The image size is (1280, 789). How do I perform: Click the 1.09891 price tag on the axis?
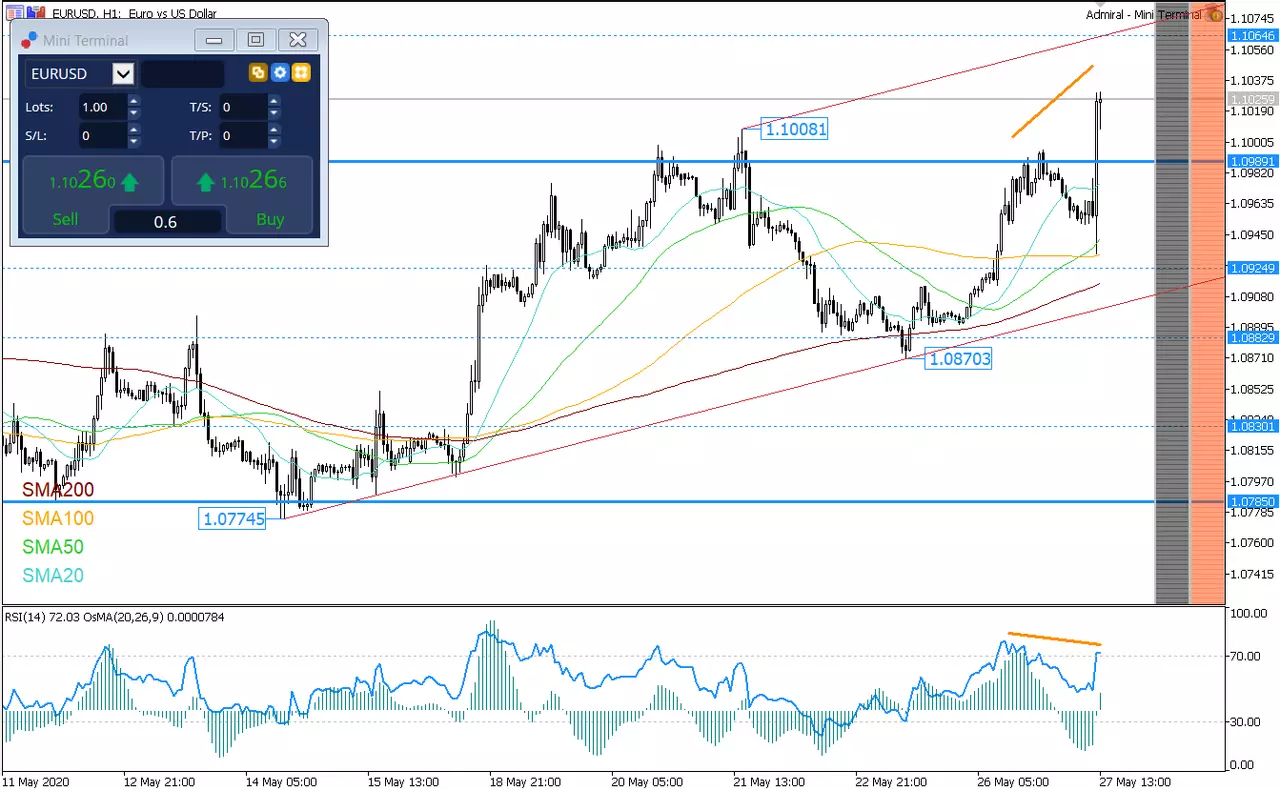[x=1253, y=161]
